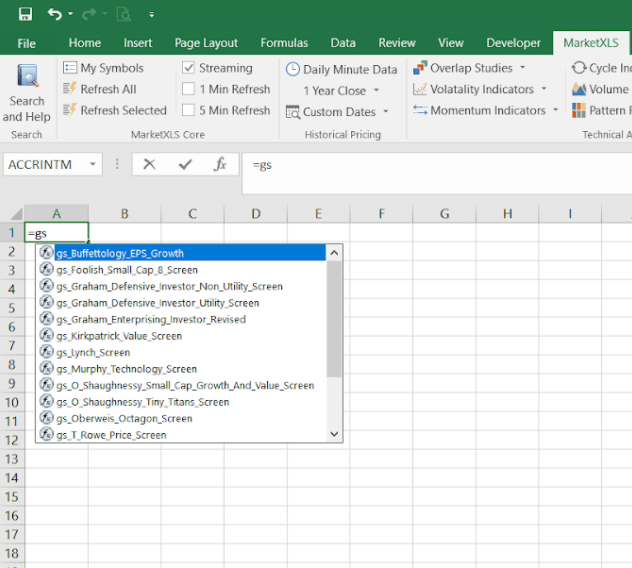Expand the 1 Year Close dropdown
This screenshot has height=568, width=632.
coord(376,90)
